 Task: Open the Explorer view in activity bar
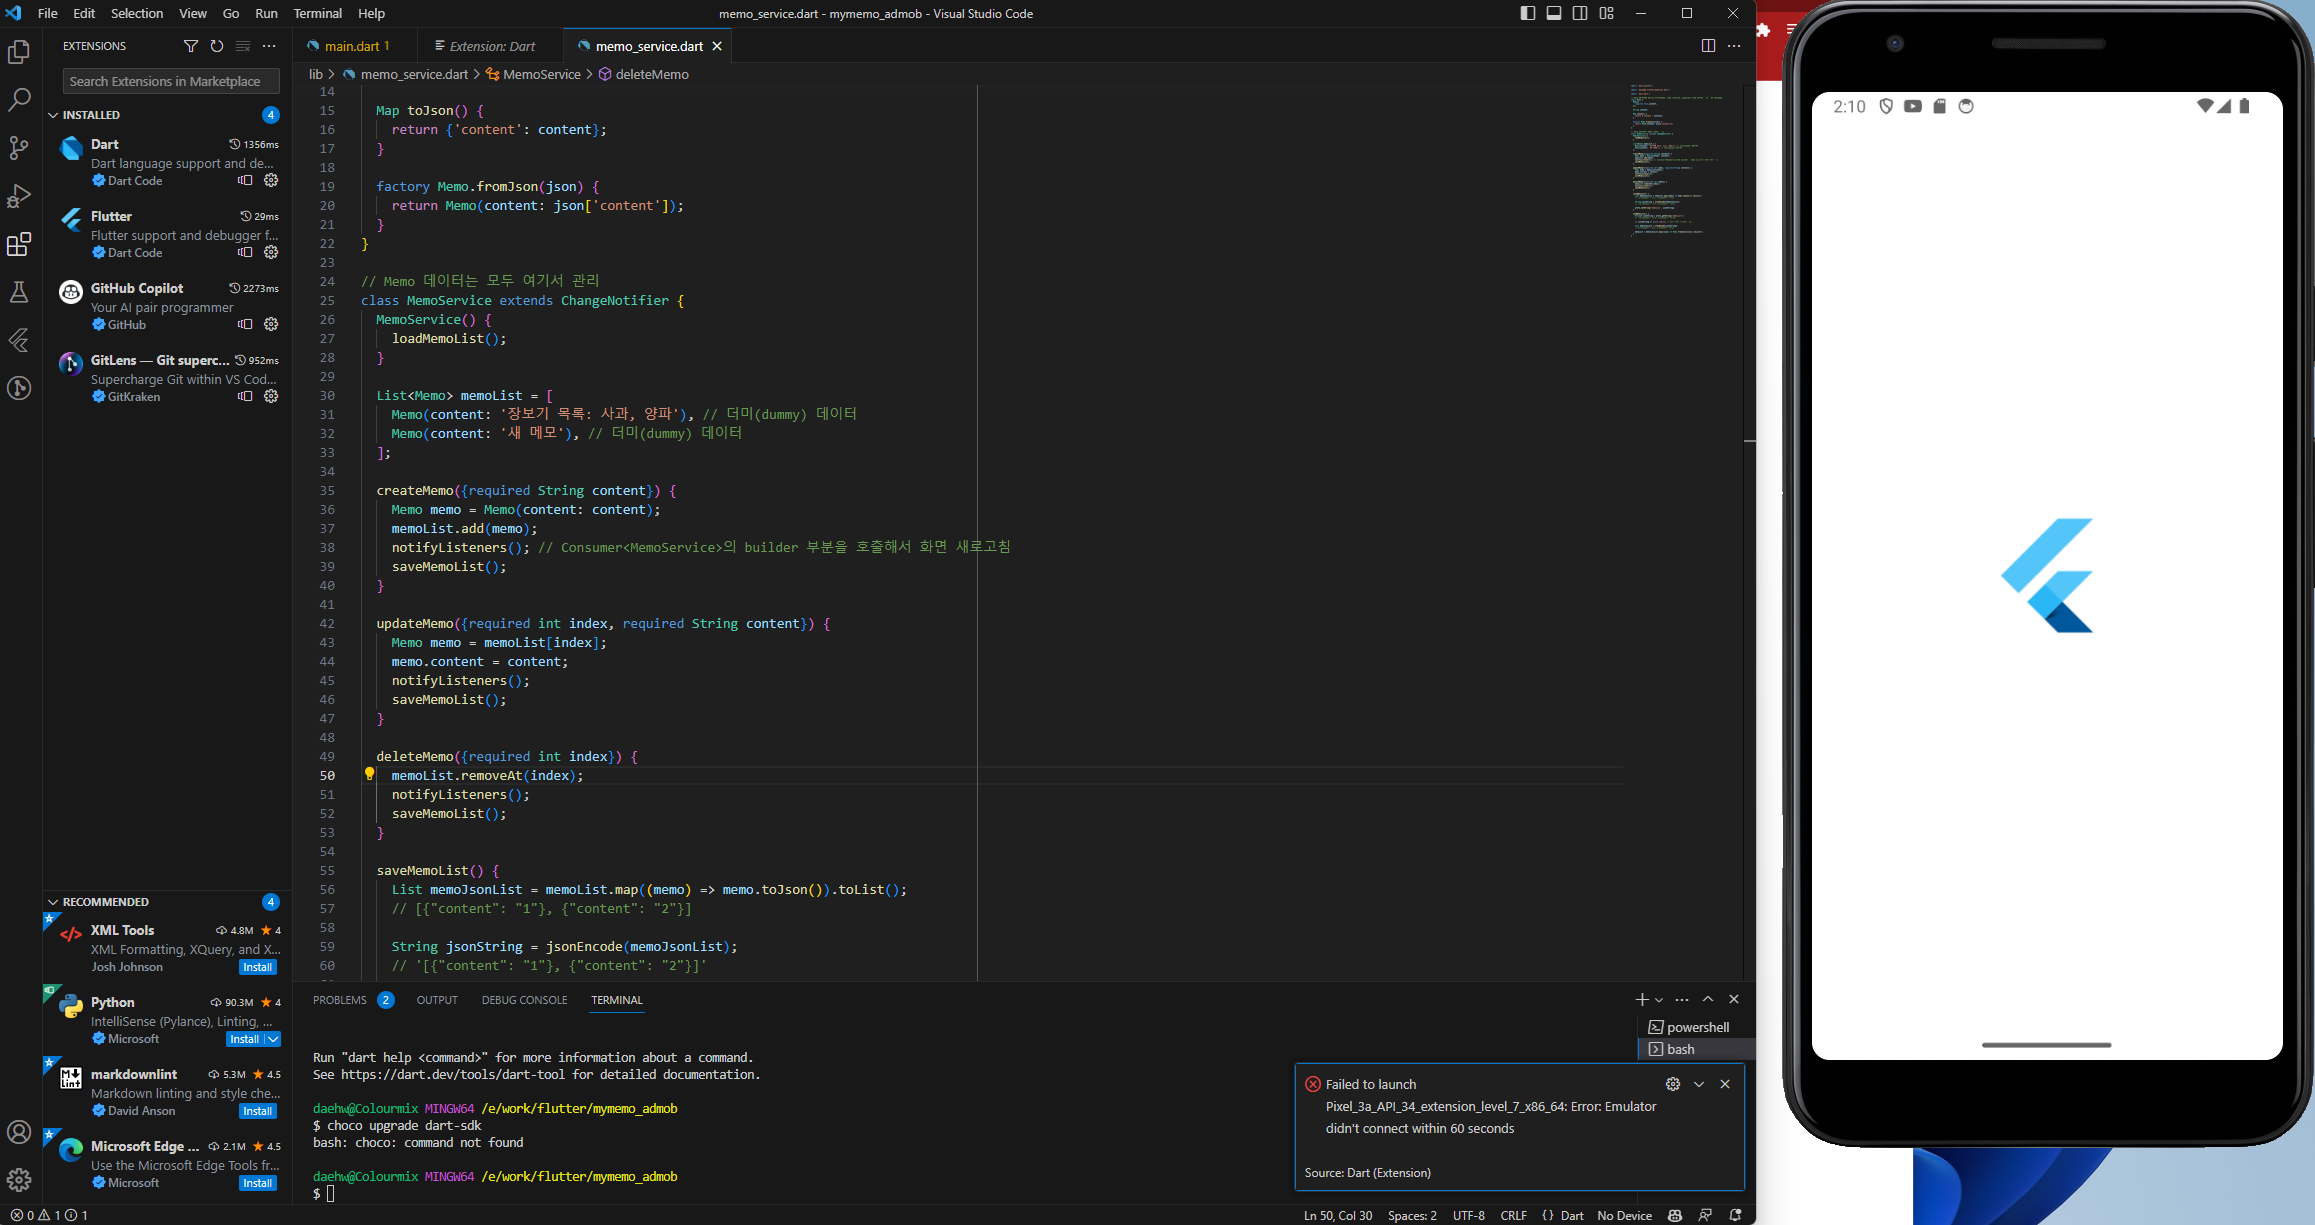(x=19, y=52)
